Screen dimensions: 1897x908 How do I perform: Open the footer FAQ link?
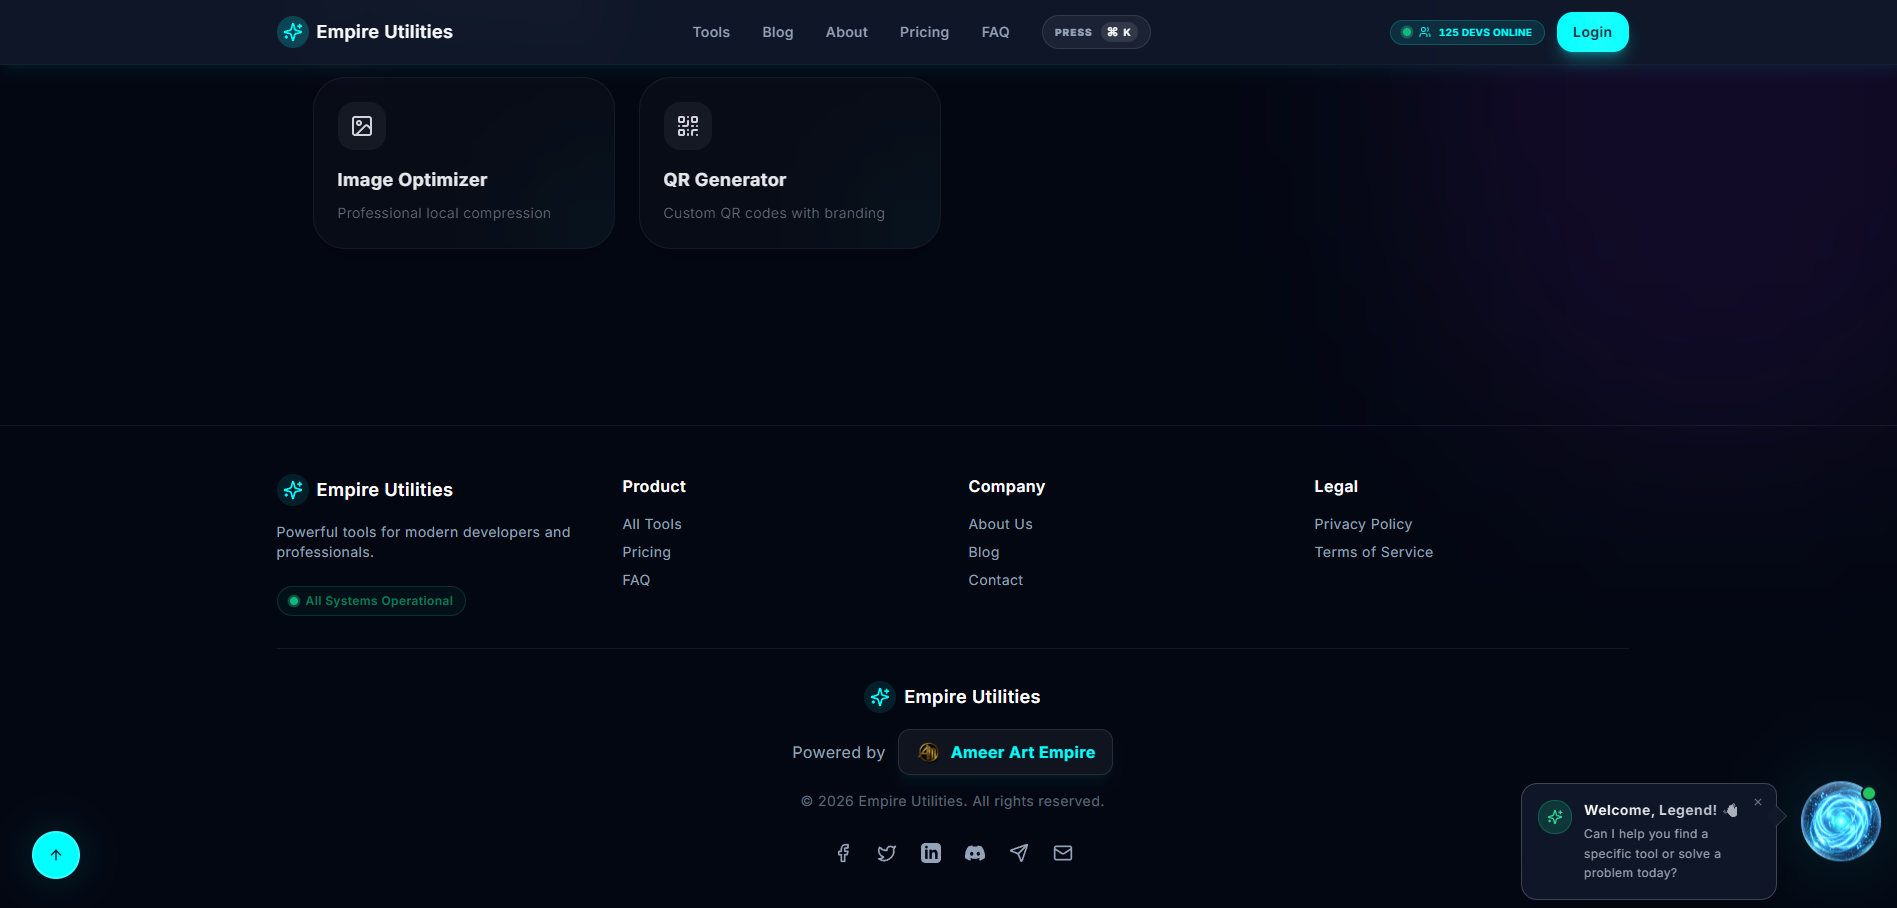pyautogui.click(x=636, y=580)
